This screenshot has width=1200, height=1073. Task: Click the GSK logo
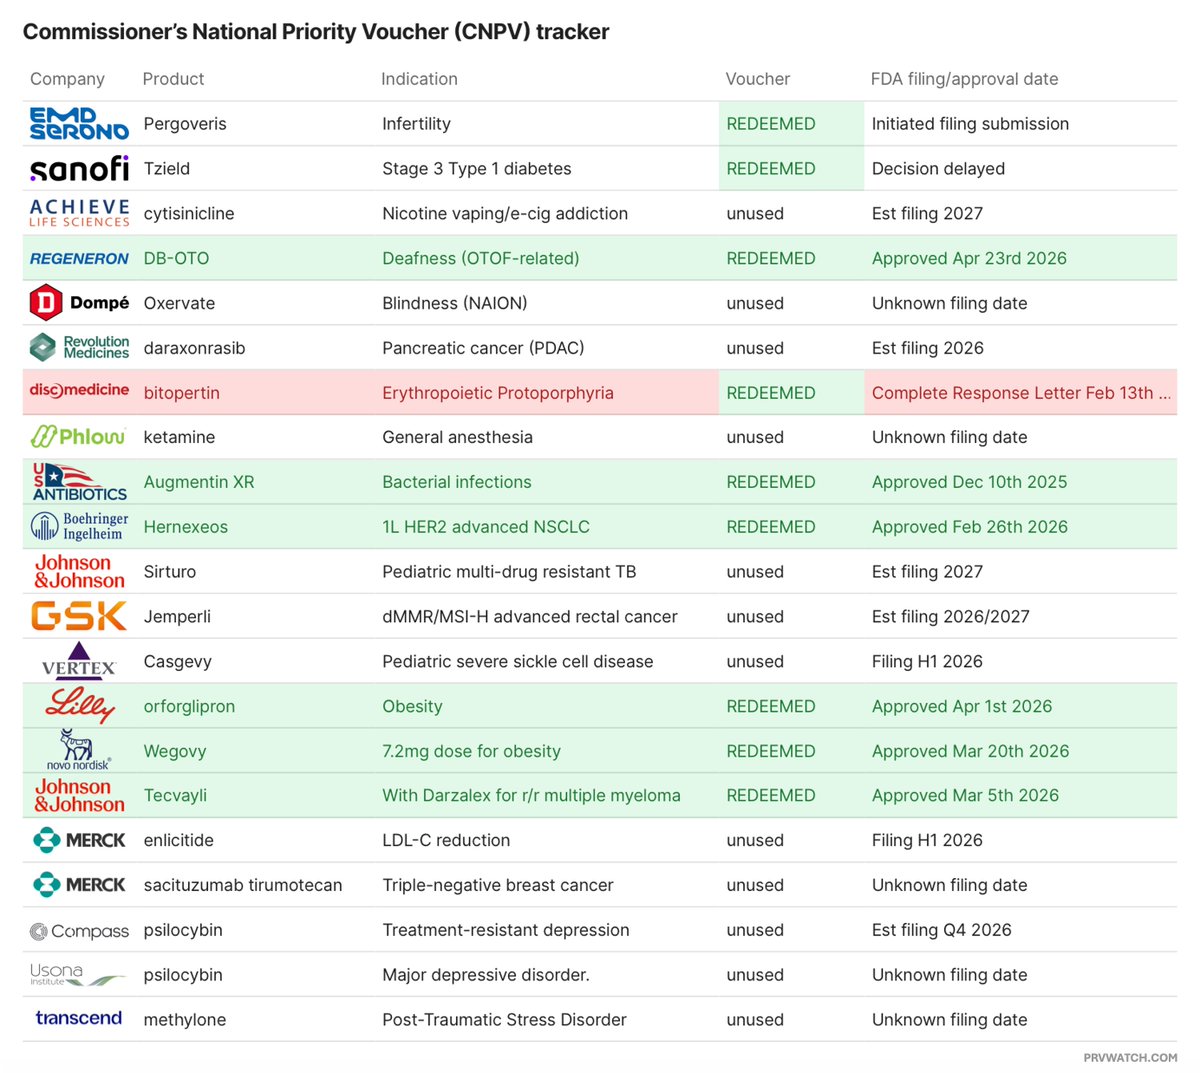click(x=79, y=616)
